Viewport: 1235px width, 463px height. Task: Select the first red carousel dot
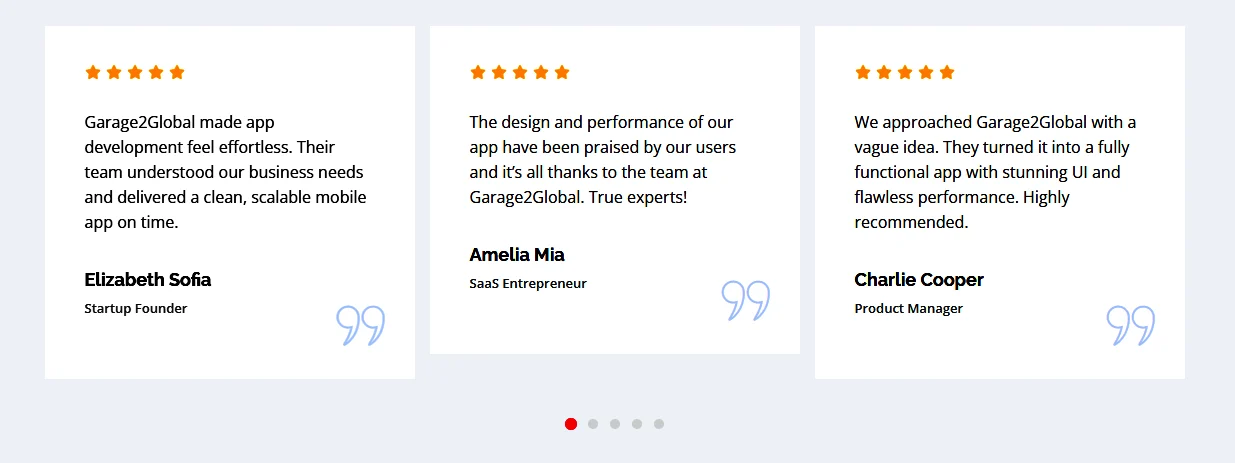coord(571,424)
